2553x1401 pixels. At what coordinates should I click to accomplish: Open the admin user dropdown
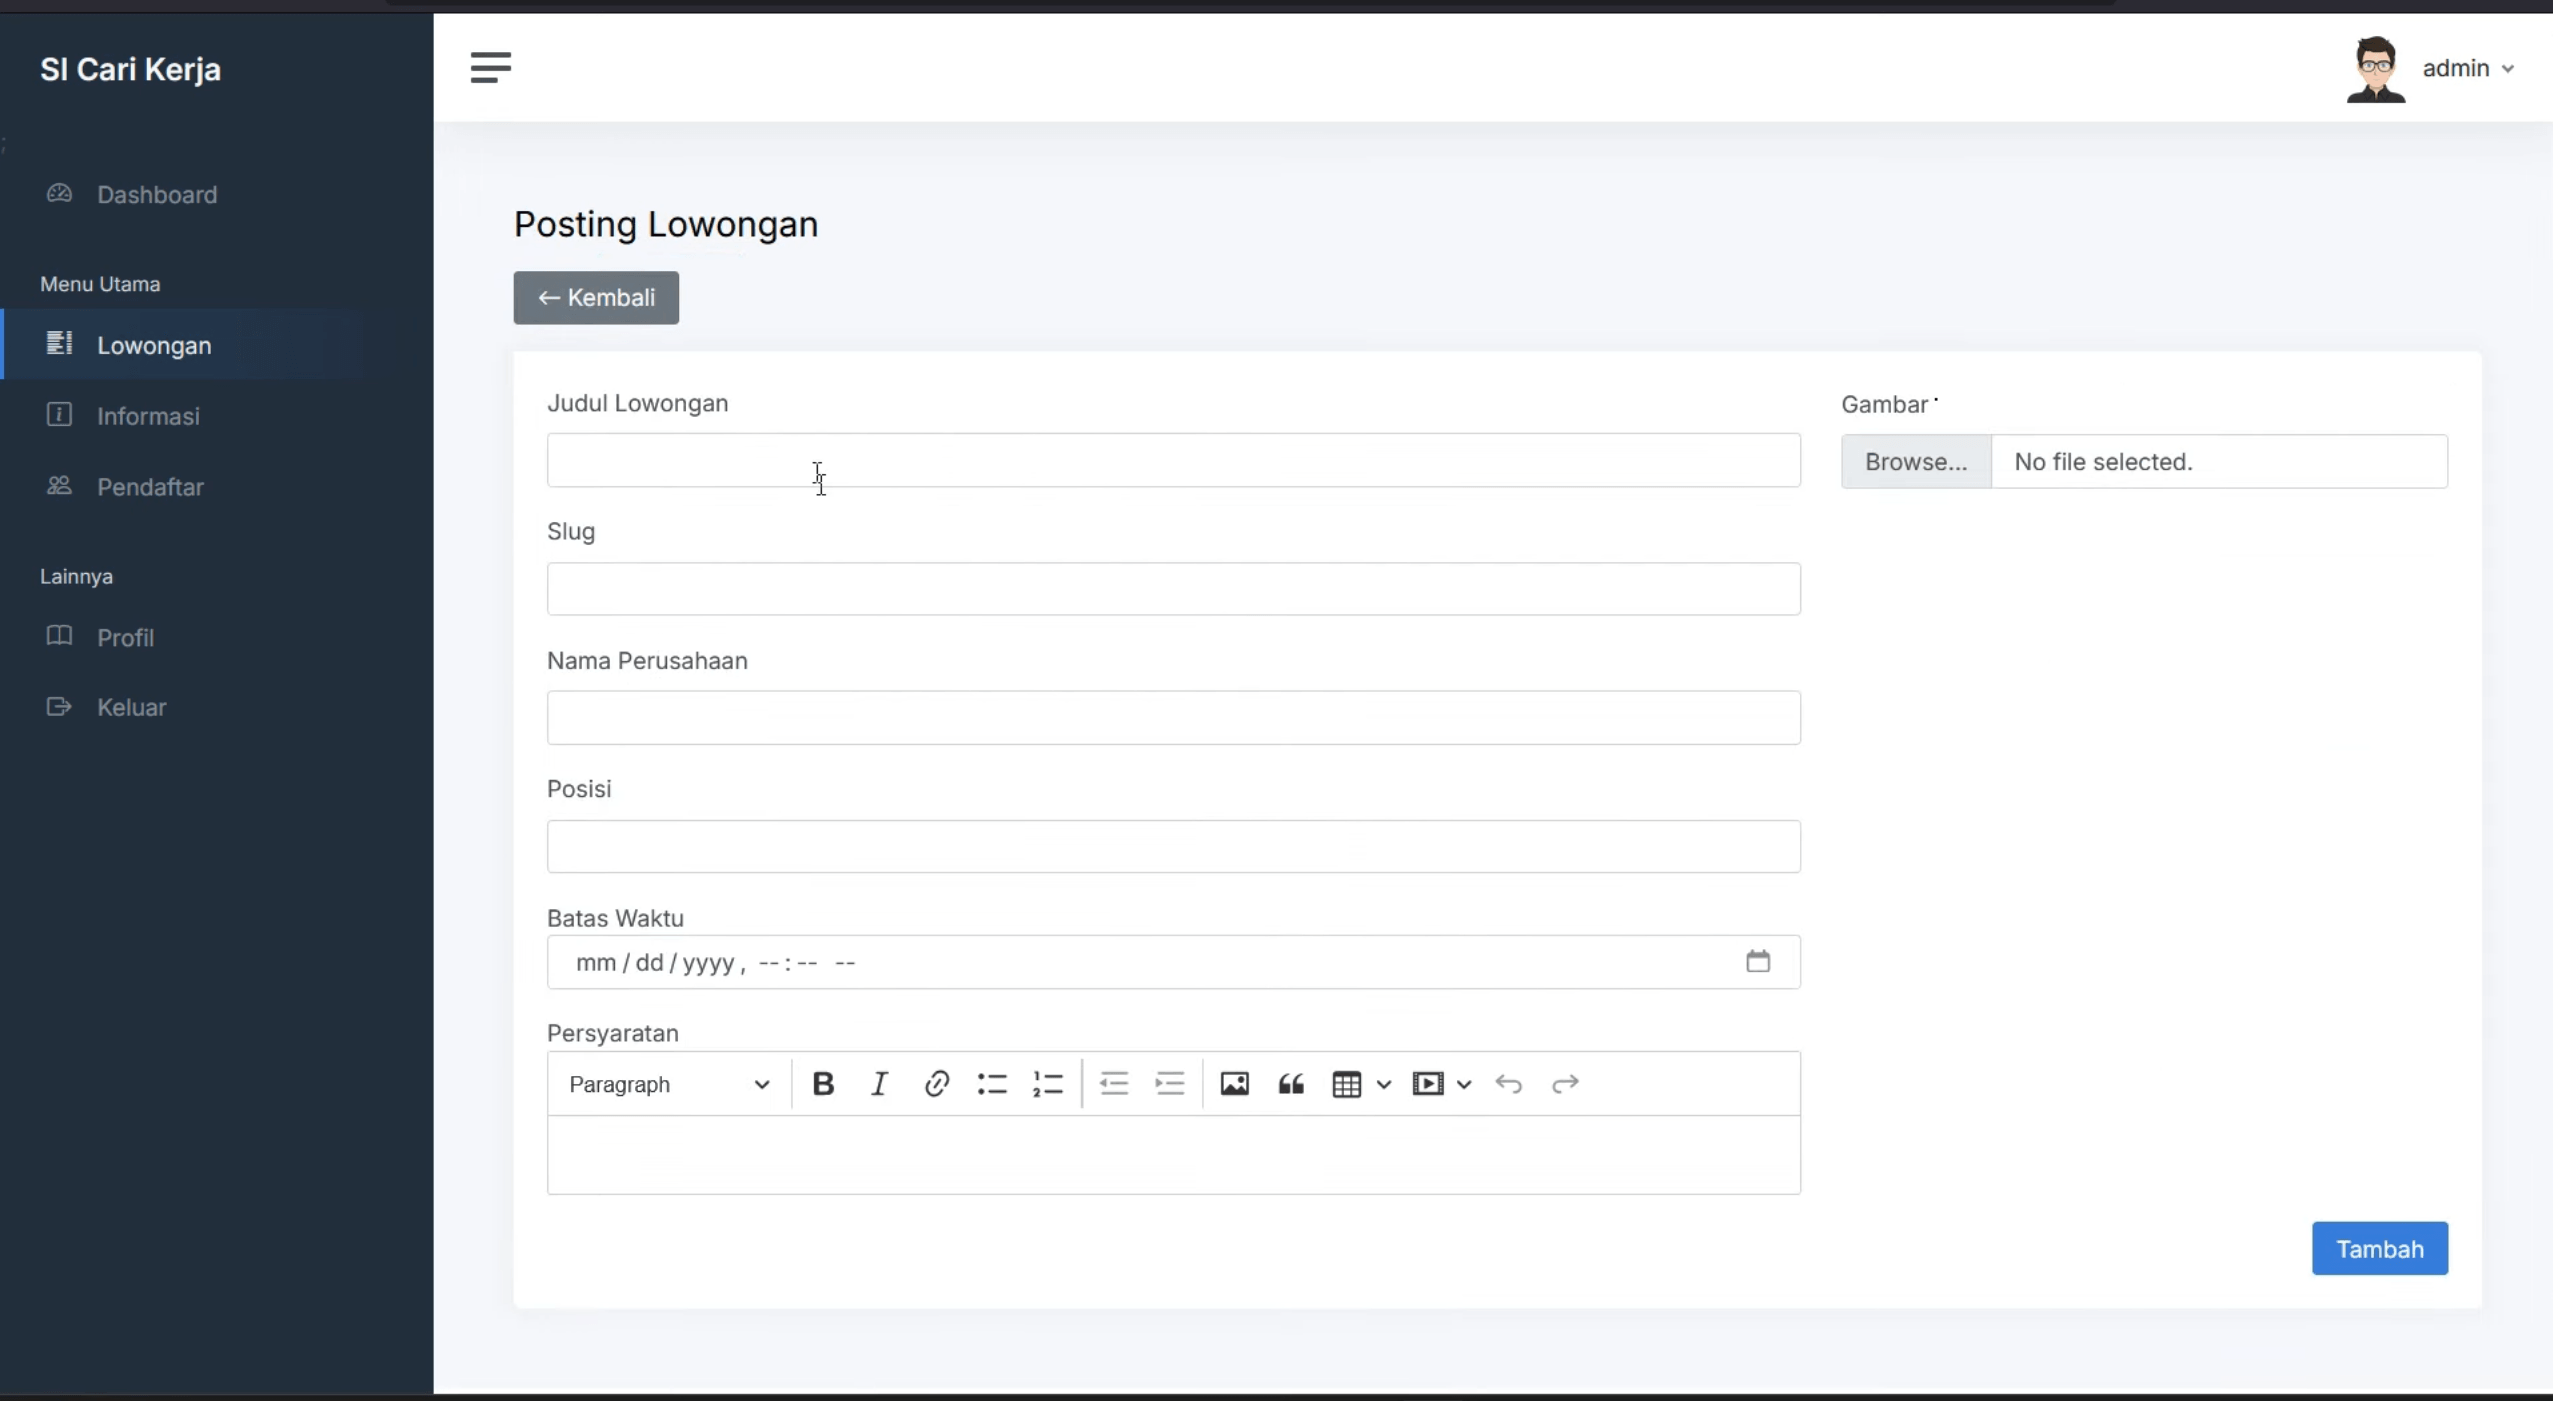(2468, 68)
